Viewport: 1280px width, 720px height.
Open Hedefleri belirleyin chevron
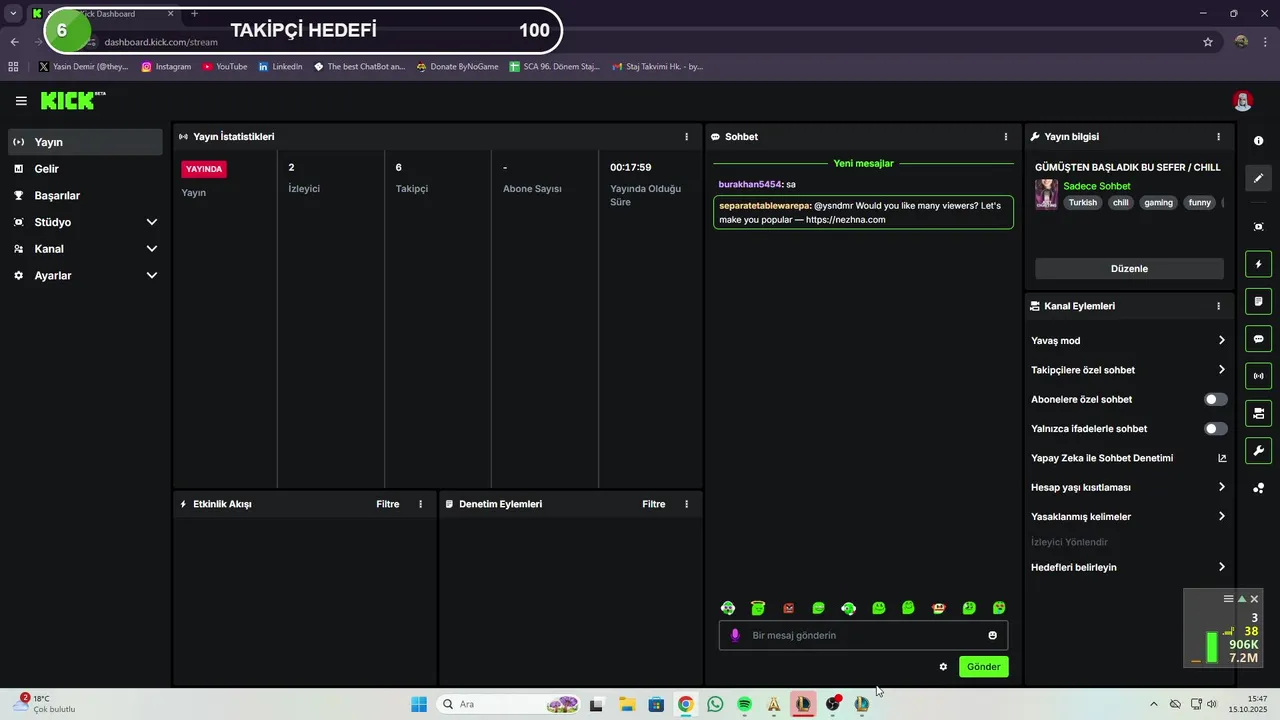(x=1221, y=567)
